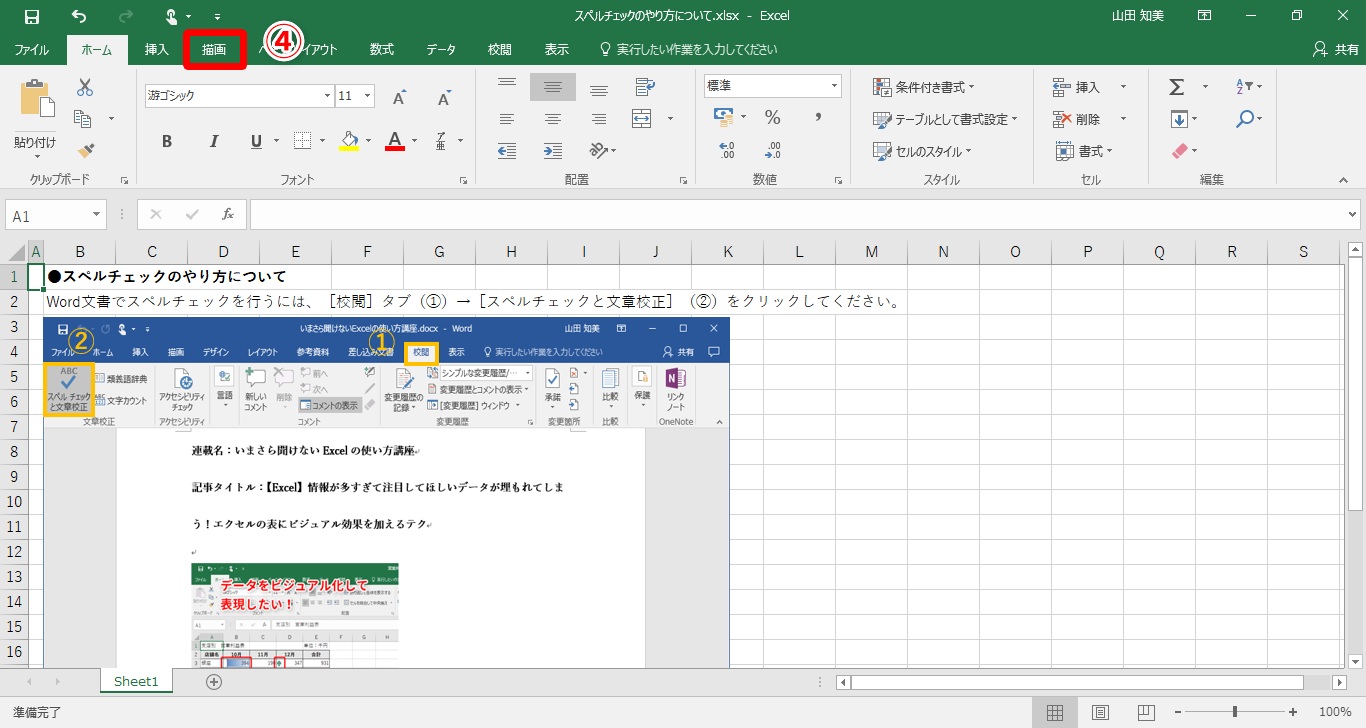Open the font name dropdown
Viewport: 1366px width, 728px height.
tap(327, 96)
